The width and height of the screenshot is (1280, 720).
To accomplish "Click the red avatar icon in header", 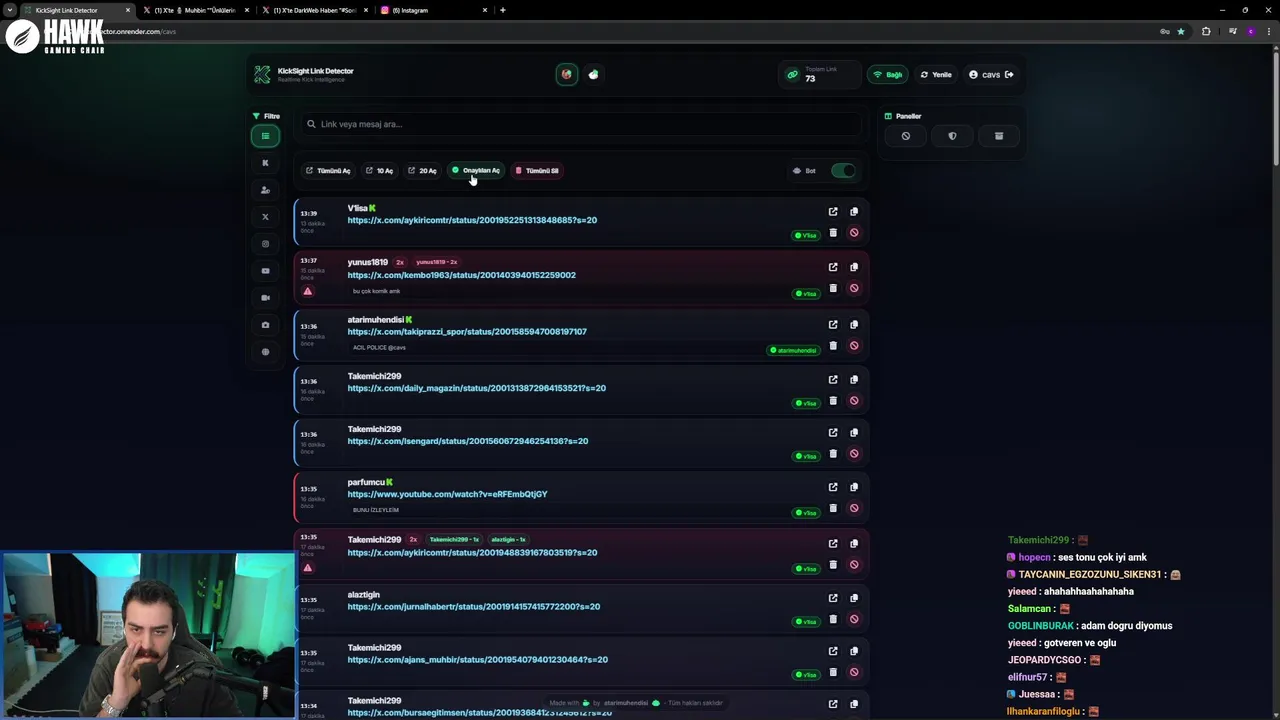I will point(567,74).
